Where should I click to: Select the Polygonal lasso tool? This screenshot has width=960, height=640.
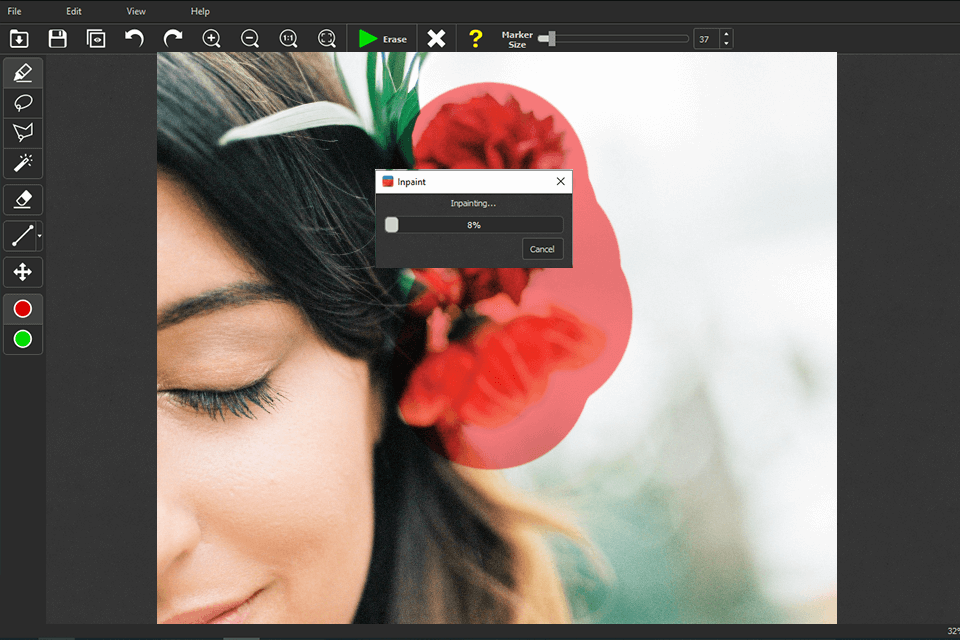tap(23, 132)
